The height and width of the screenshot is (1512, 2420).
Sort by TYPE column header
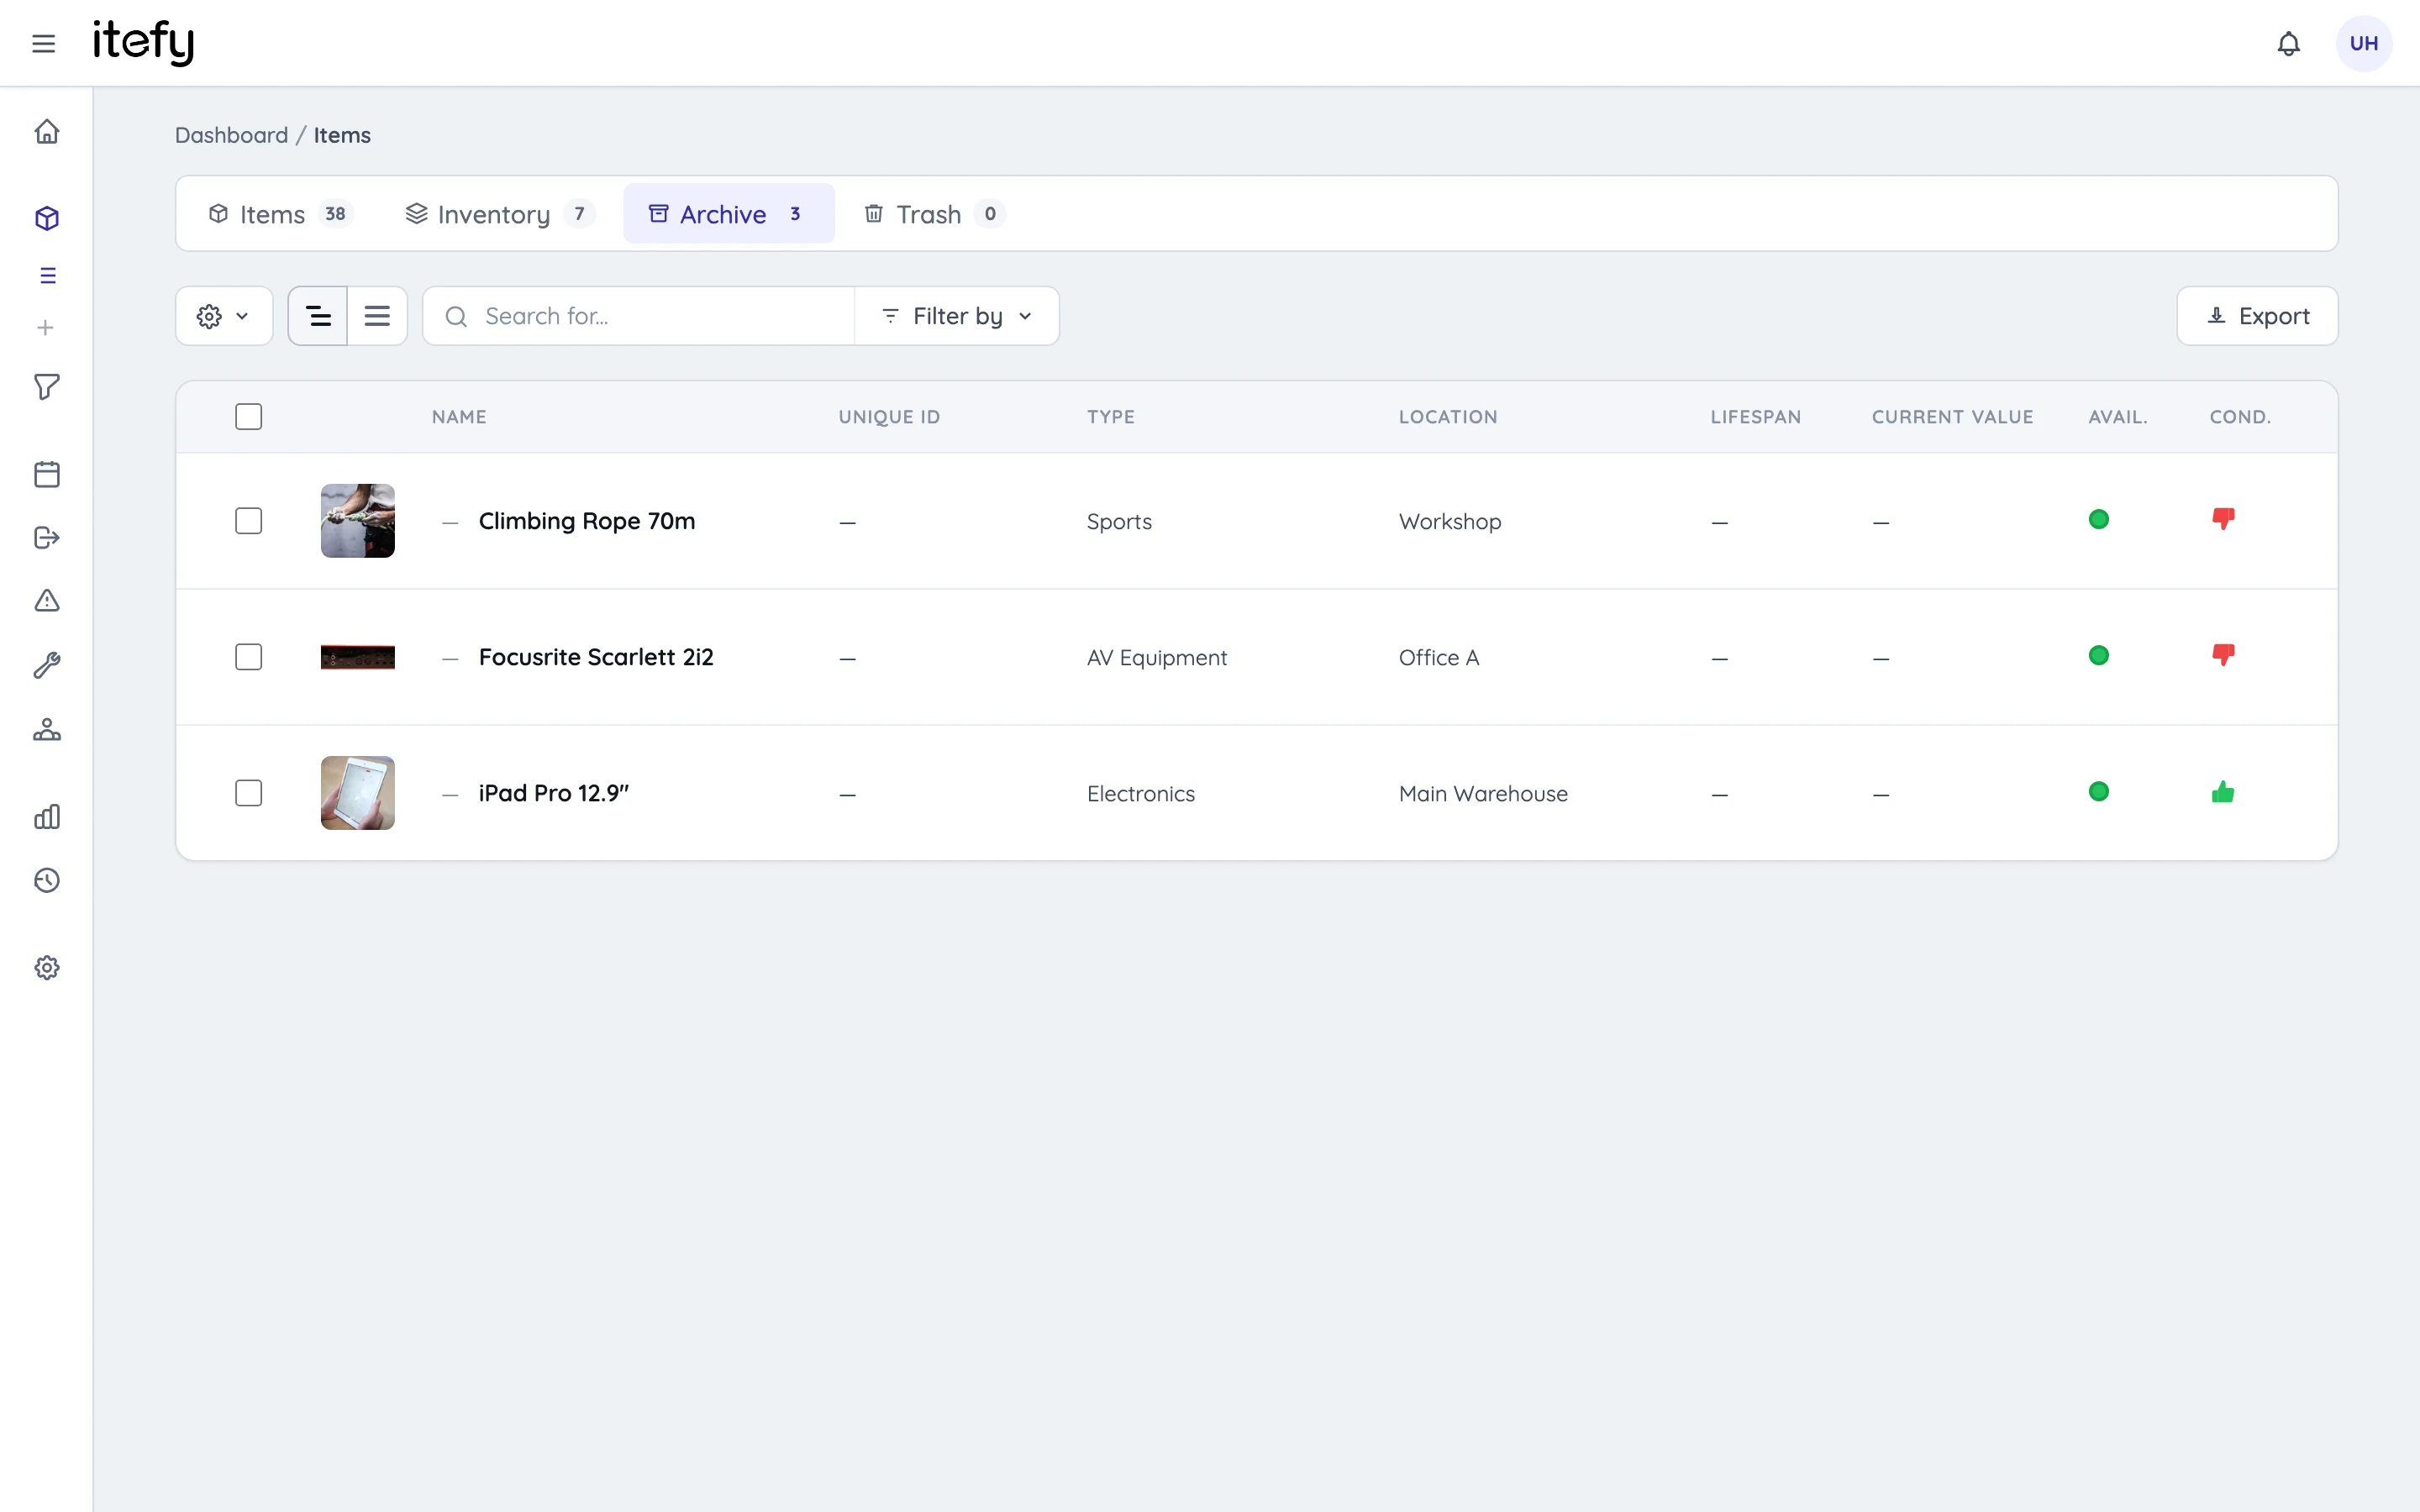click(1111, 417)
